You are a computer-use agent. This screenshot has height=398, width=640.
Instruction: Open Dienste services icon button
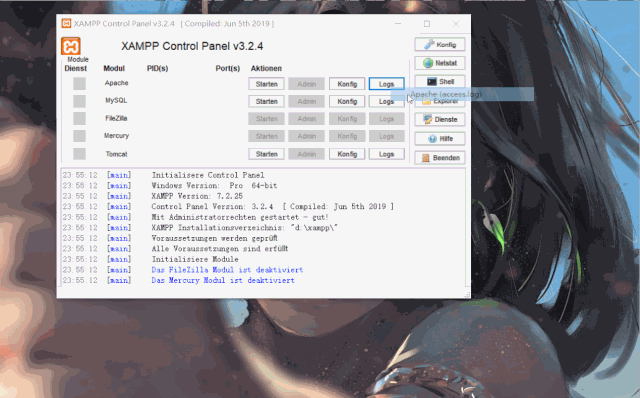(x=440, y=120)
